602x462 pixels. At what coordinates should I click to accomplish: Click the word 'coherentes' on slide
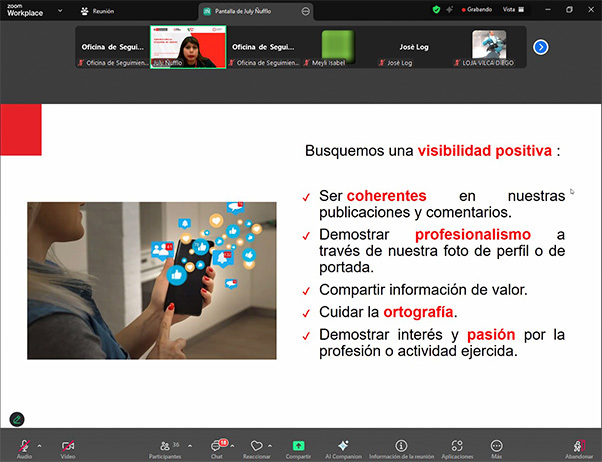386,196
